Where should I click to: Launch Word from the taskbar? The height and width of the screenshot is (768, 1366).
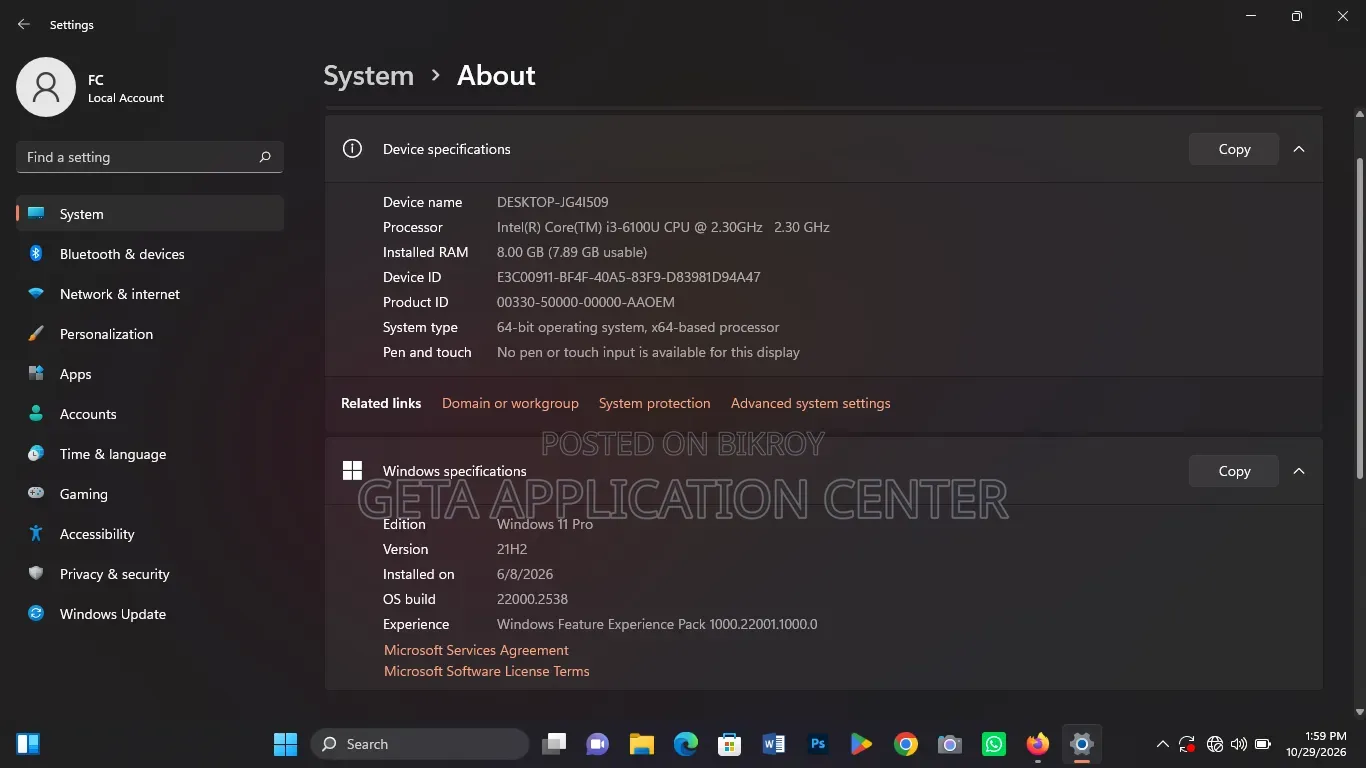[773, 744]
